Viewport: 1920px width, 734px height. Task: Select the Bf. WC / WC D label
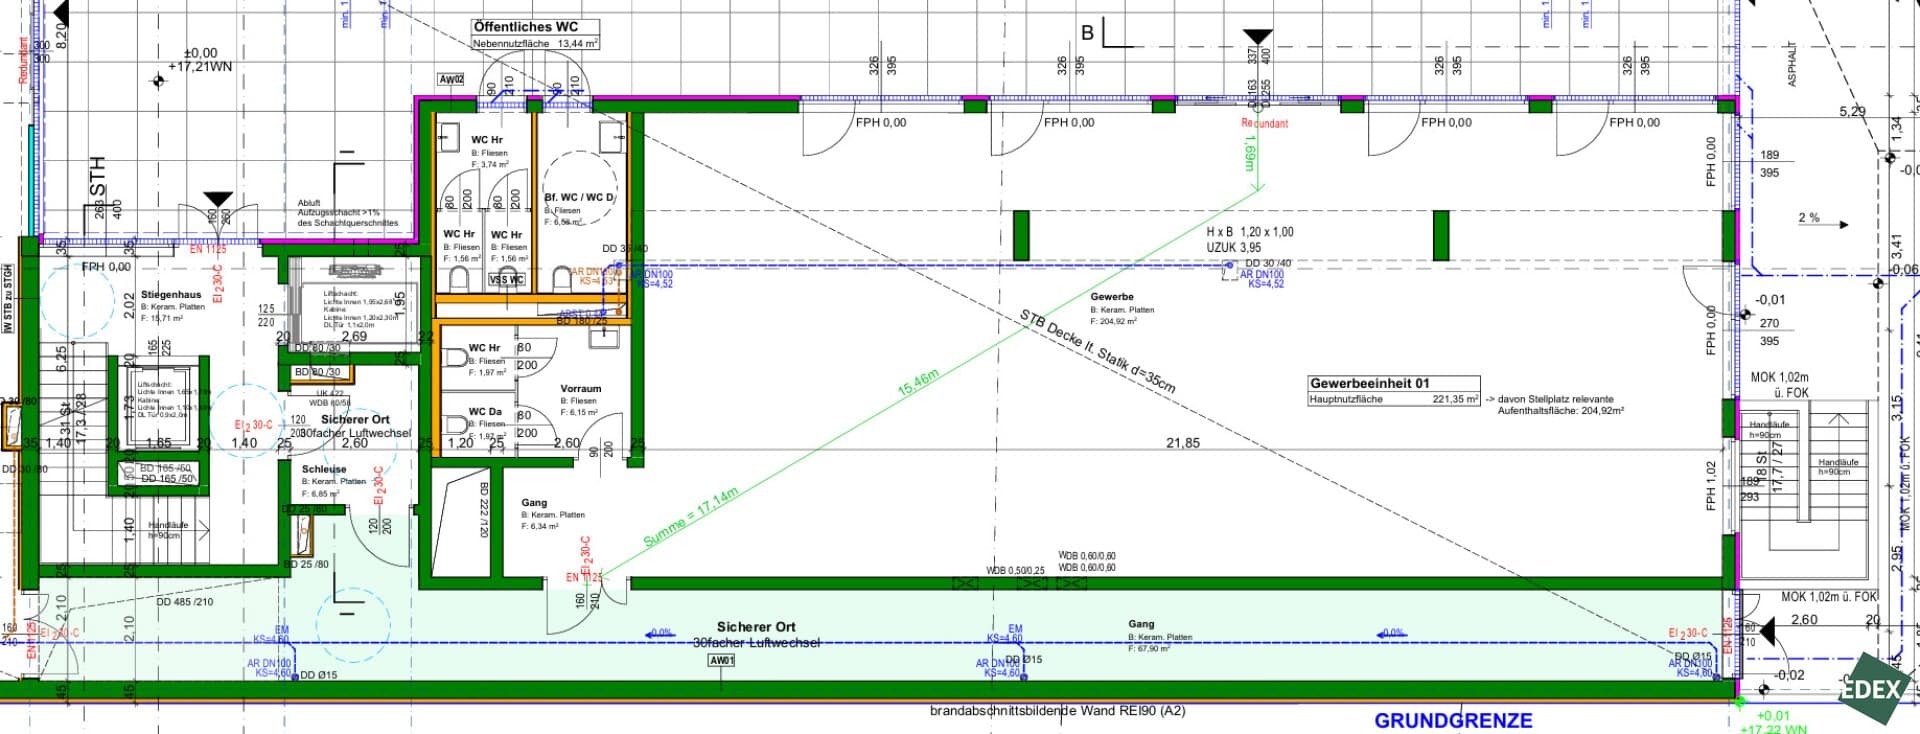point(579,198)
